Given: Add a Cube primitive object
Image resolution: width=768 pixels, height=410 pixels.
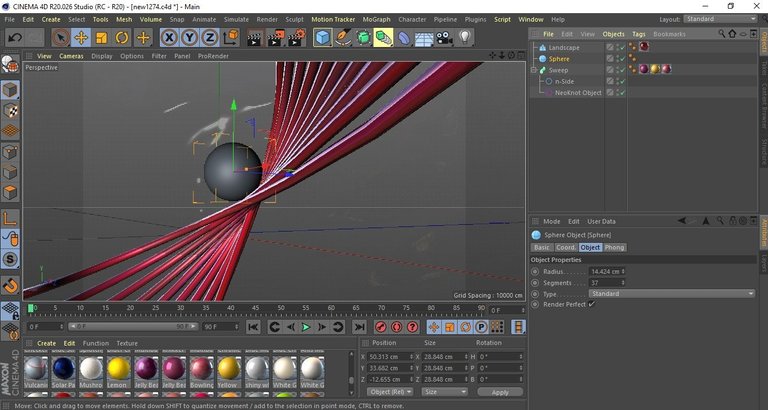Looking at the screenshot, I should 322,38.
